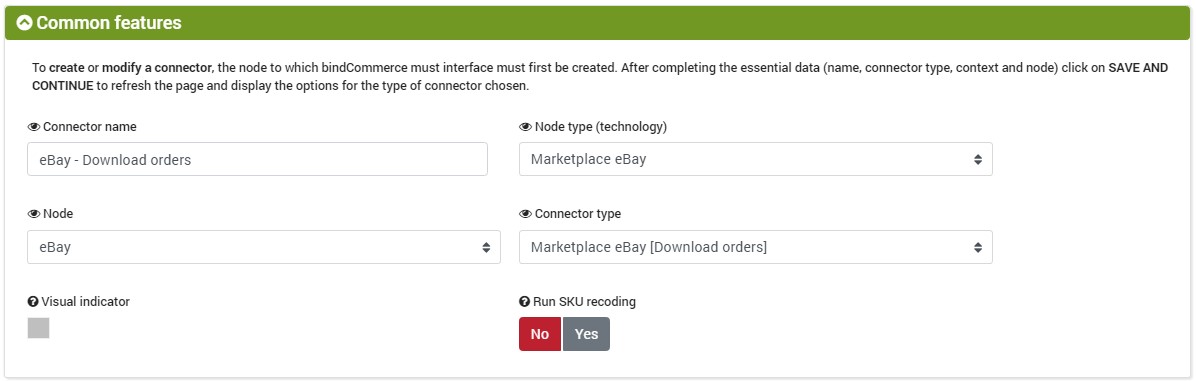Click the Visual indicator label text
This screenshot has width=1196, height=381.
click(x=85, y=302)
